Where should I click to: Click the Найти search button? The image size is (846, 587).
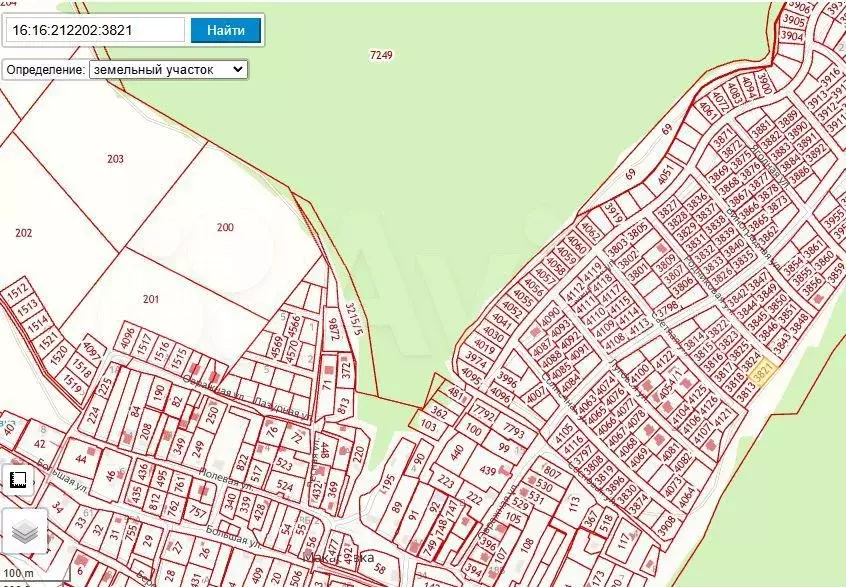click(225, 30)
